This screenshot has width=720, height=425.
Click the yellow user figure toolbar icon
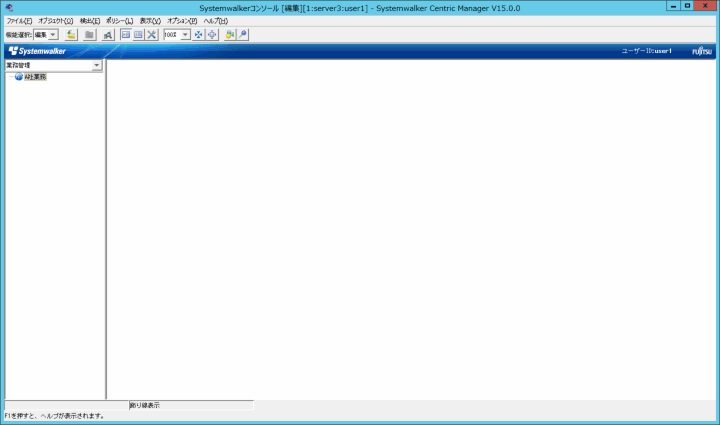pos(230,35)
